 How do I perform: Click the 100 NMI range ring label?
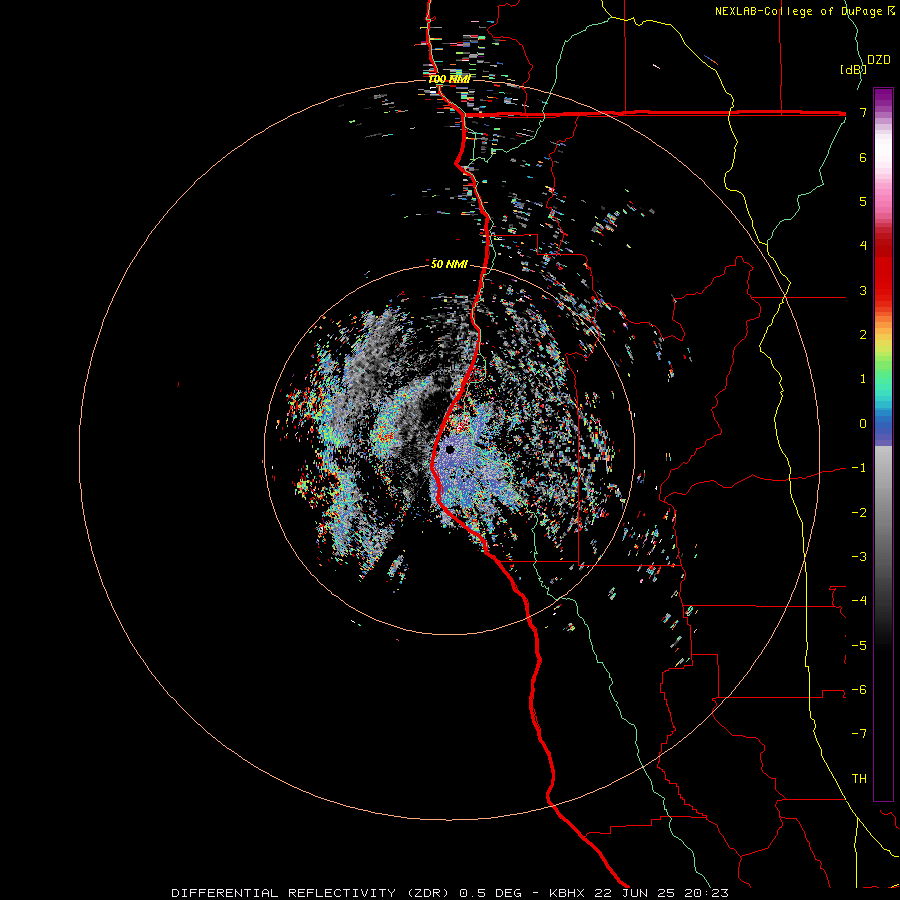pos(450,79)
